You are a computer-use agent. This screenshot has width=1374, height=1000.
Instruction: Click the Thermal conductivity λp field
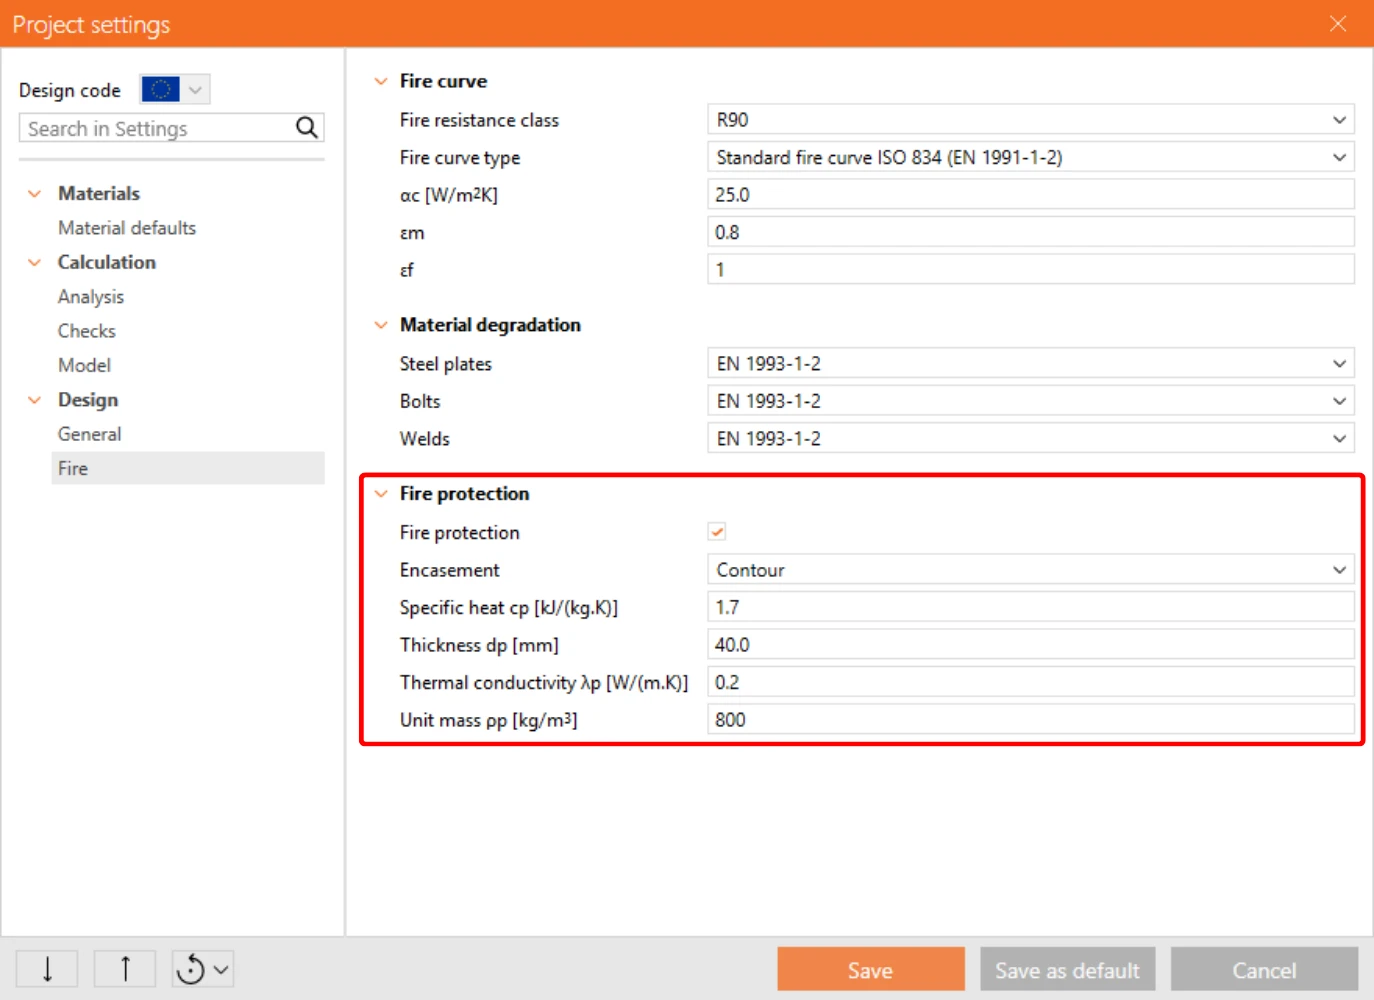pos(1031,682)
